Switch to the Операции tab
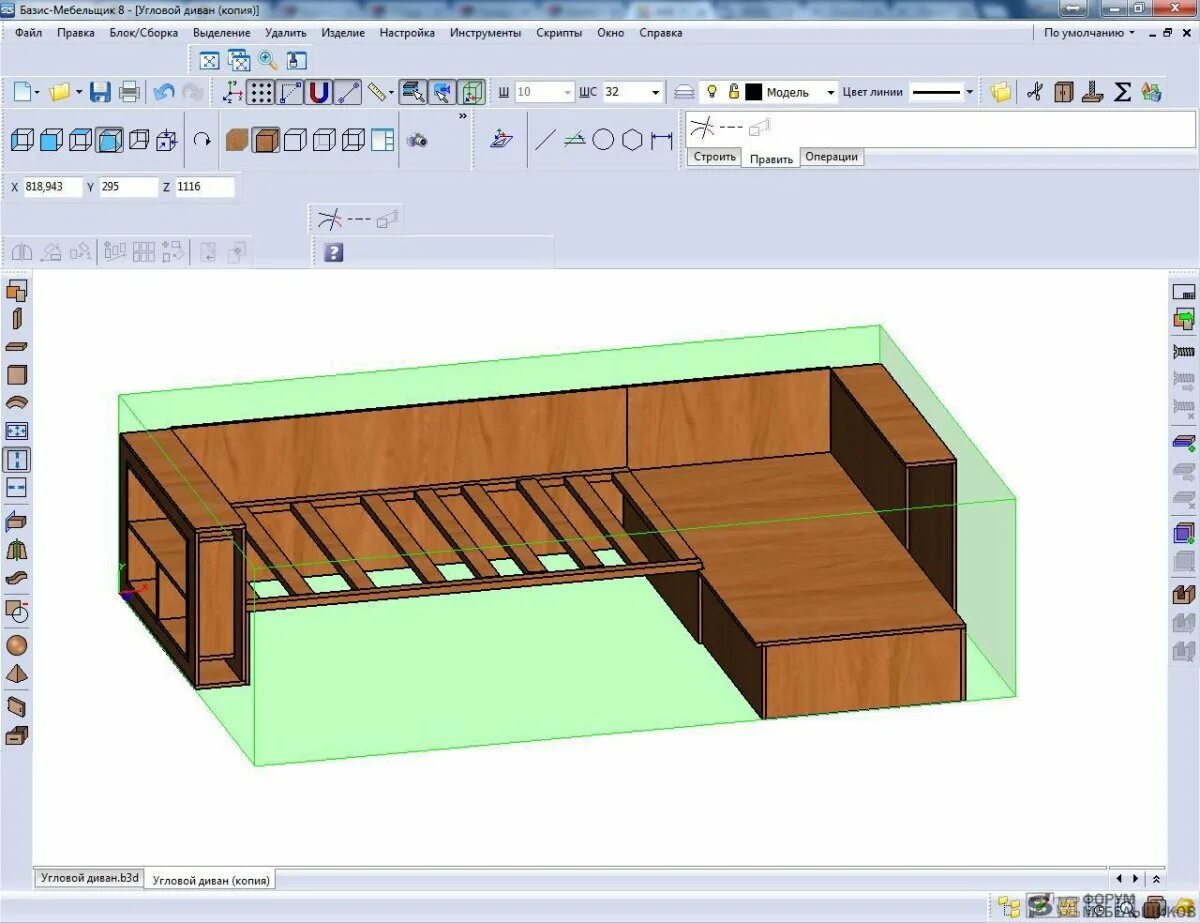This screenshot has height=923, width=1200. pyautogui.click(x=831, y=157)
